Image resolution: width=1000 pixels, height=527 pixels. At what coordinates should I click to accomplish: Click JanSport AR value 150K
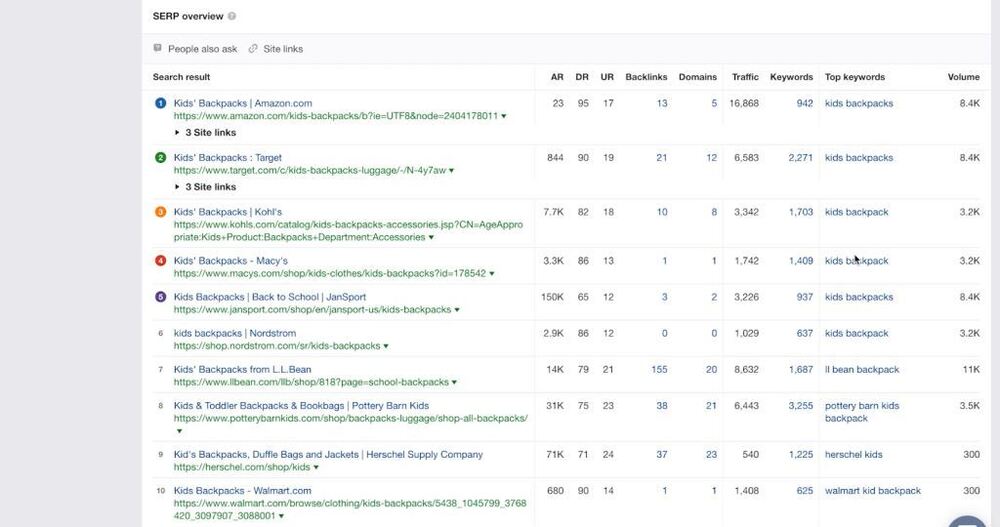552,297
